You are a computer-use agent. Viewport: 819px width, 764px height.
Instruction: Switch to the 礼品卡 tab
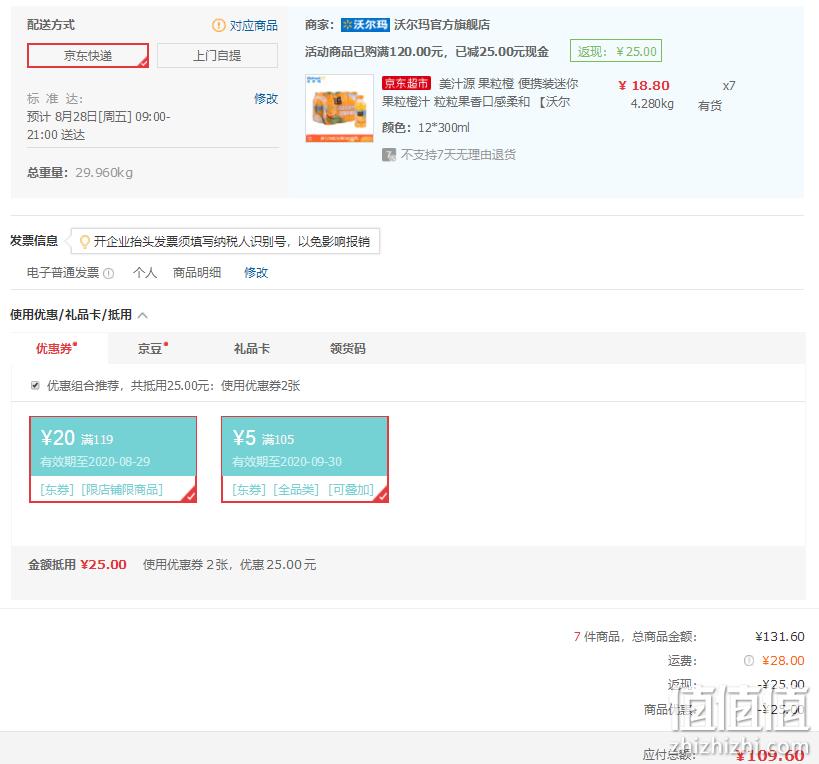pos(252,348)
